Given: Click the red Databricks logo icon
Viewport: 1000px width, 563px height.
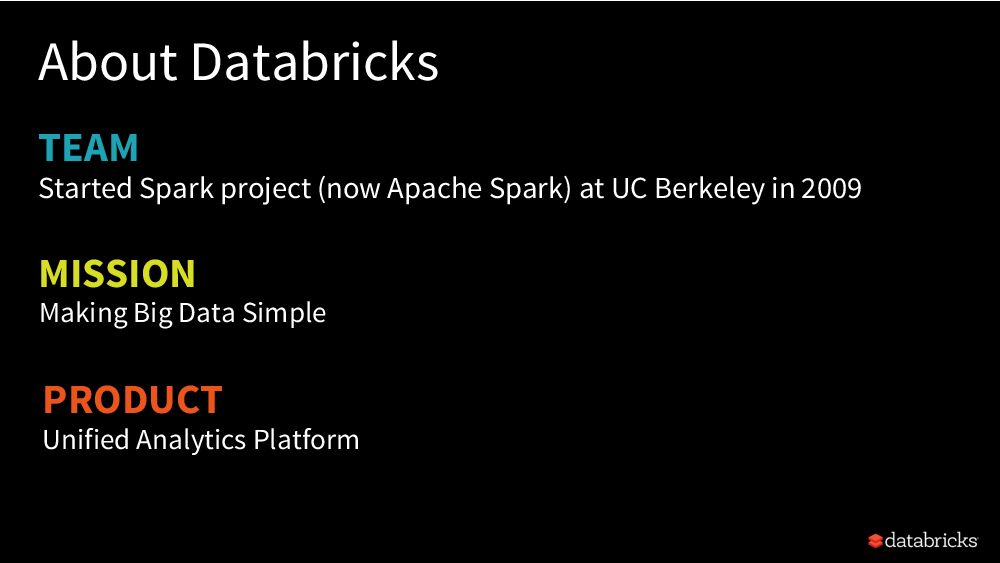Looking at the screenshot, I should pos(875,541).
